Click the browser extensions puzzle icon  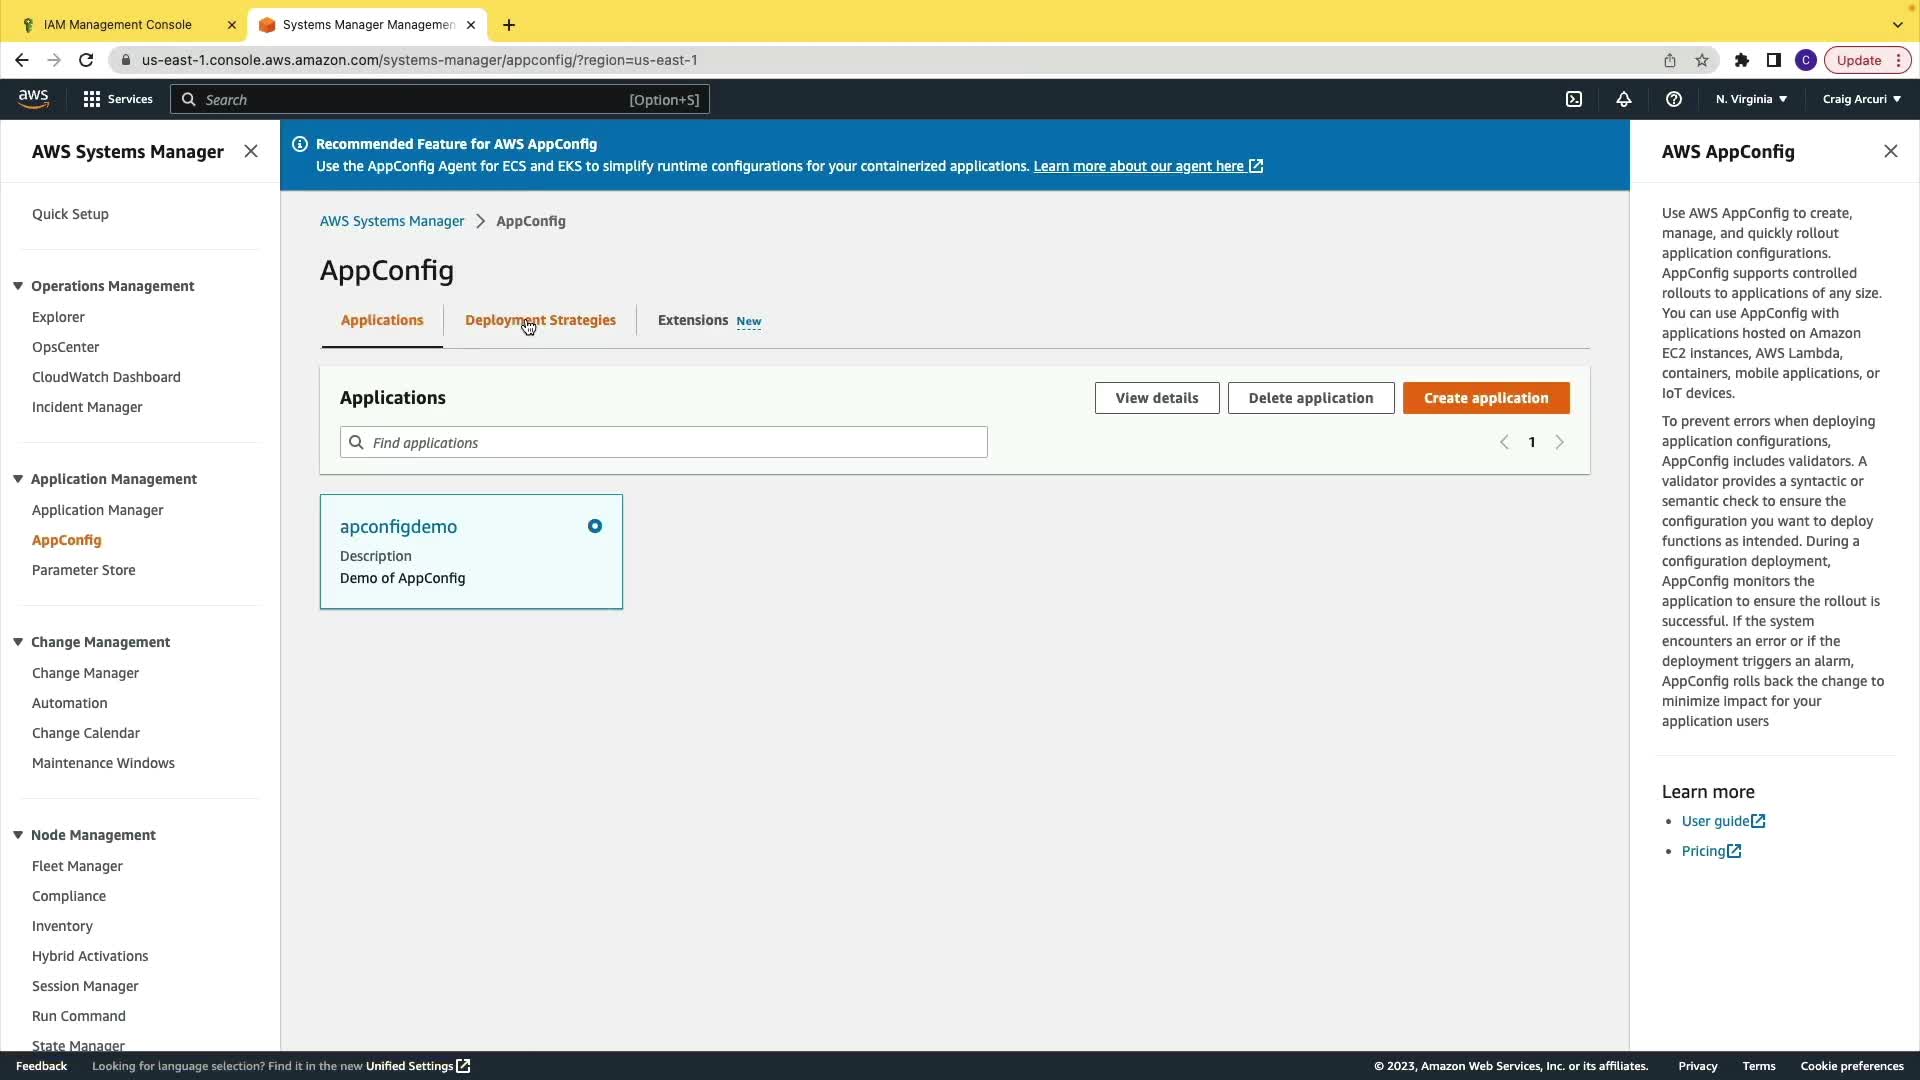(x=1742, y=60)
